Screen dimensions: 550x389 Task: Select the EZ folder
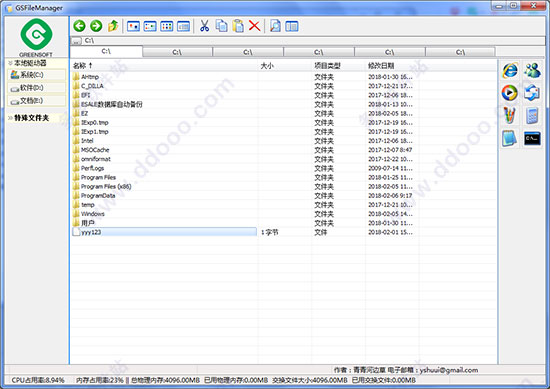(x=84, y=113)
